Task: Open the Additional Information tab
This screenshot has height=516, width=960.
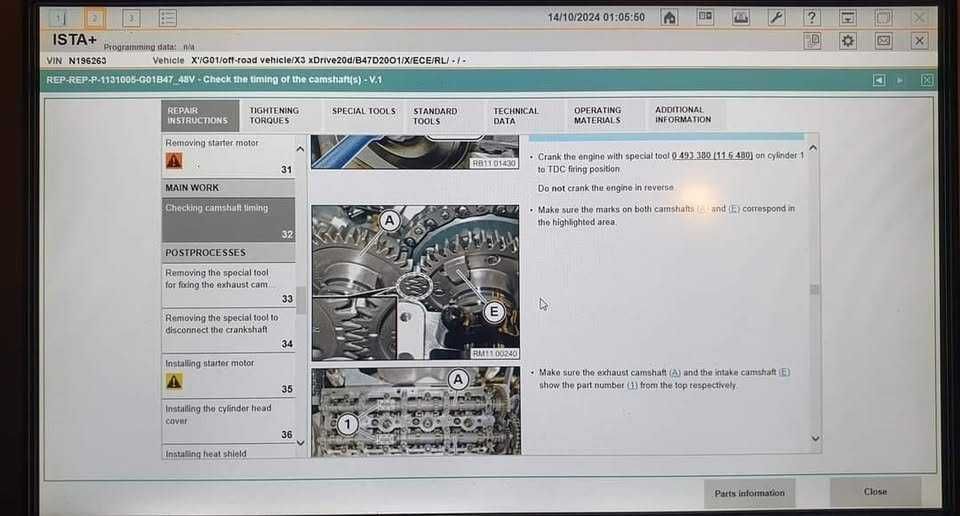Action: point(686,115)
